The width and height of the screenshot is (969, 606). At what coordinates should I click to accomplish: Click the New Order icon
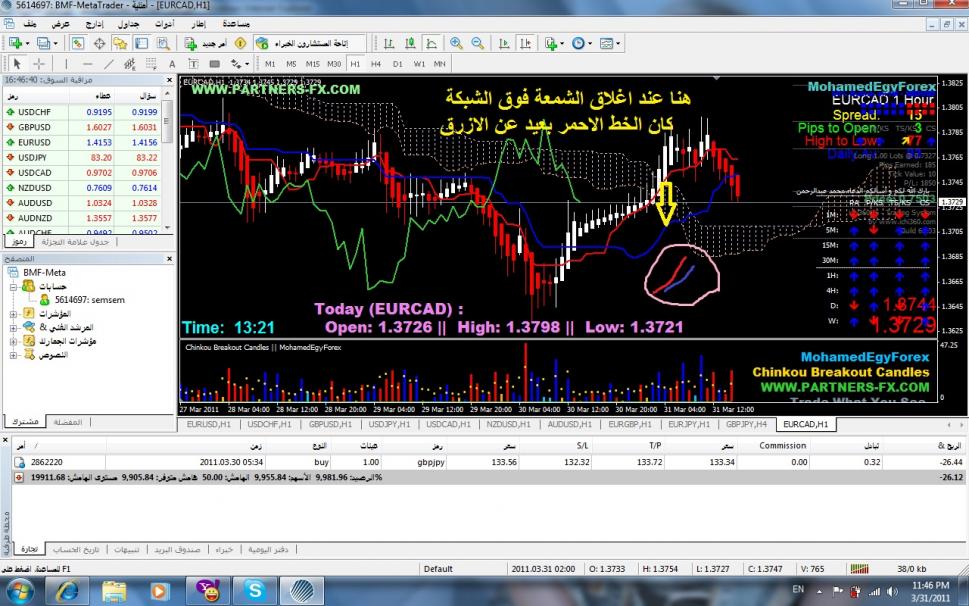pos(190,44)
